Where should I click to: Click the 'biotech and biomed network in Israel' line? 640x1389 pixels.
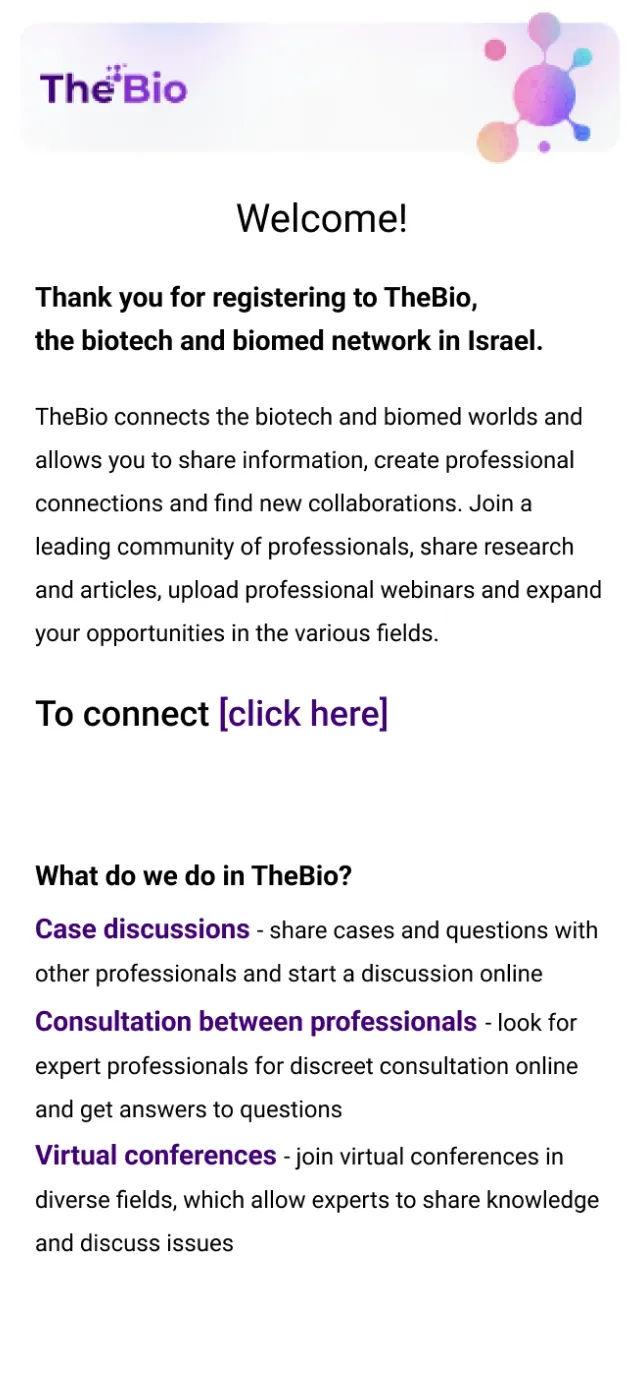point(289,341)
